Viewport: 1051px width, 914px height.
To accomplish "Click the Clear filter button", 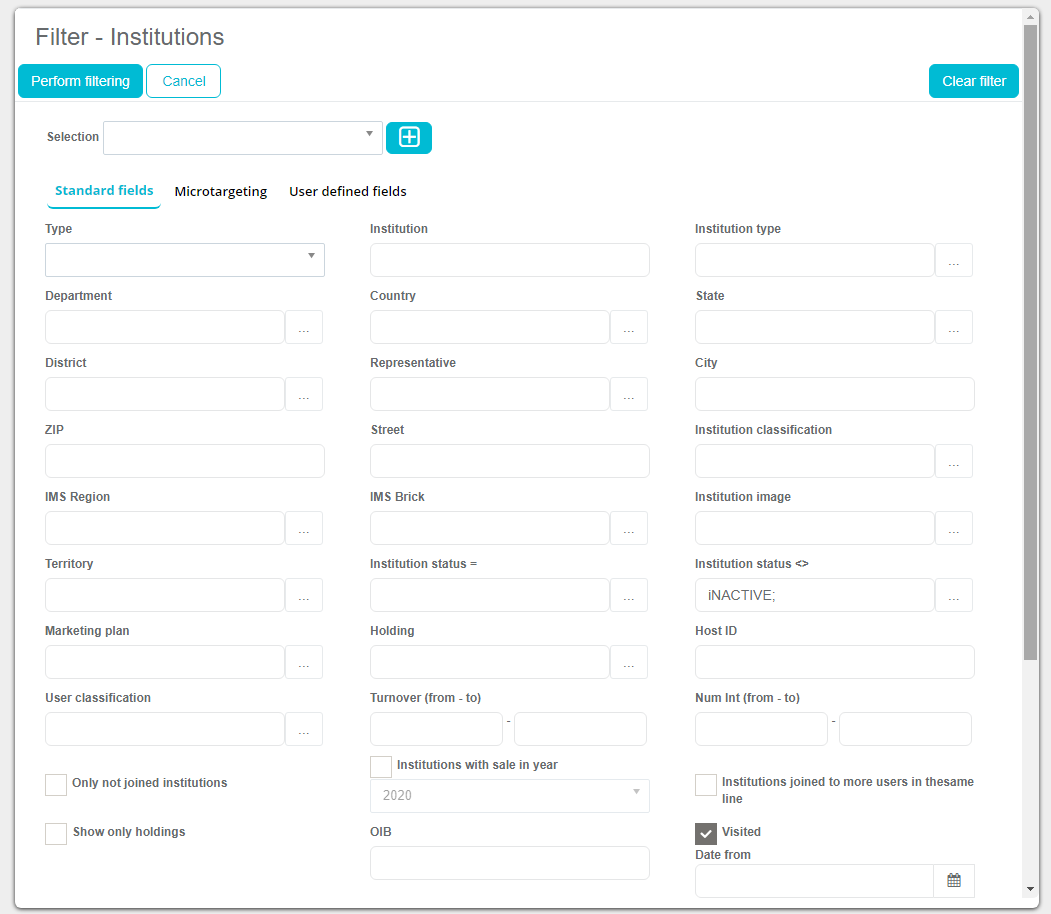I will [973, 81].
